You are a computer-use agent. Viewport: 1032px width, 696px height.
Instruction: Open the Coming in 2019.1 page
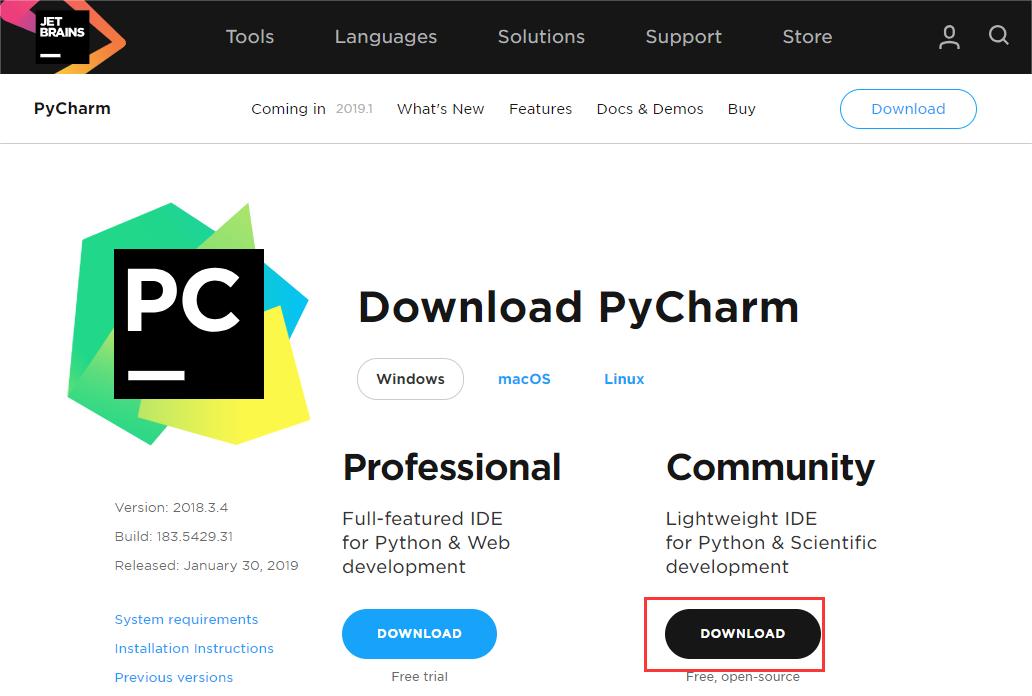tap(311, 109)
